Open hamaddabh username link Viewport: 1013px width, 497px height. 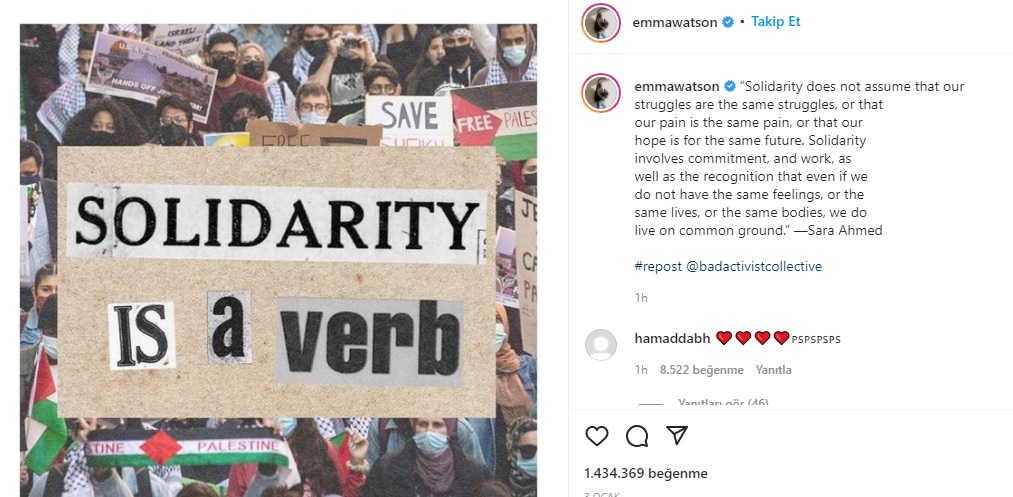point(673,338)
